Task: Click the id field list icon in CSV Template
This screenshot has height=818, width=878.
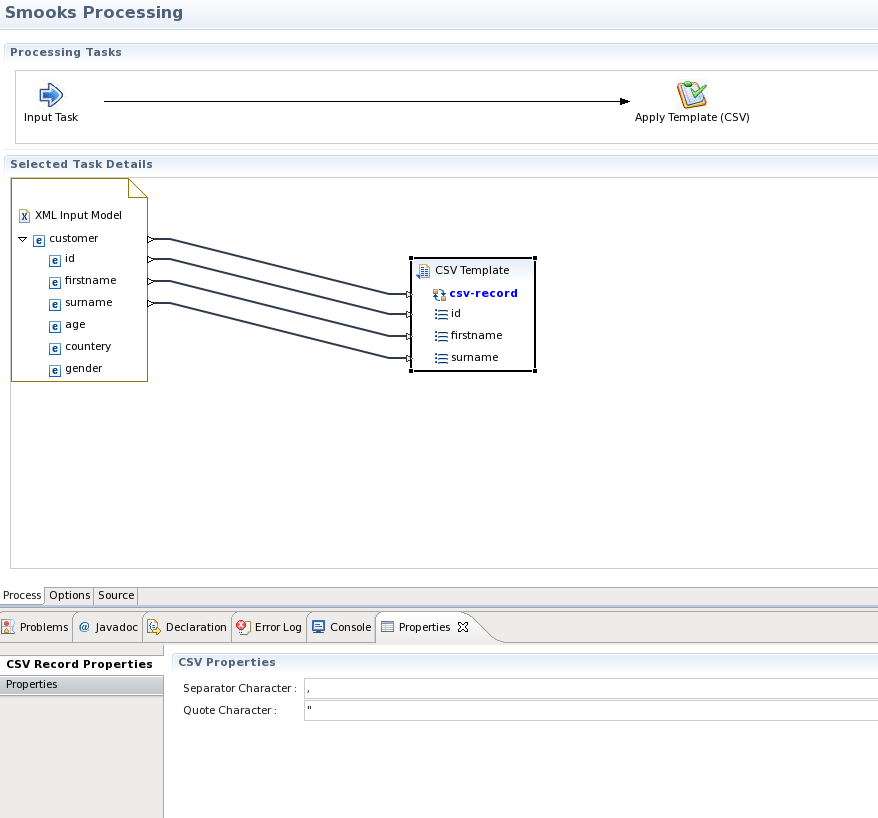Action: (x=441, y=314)
